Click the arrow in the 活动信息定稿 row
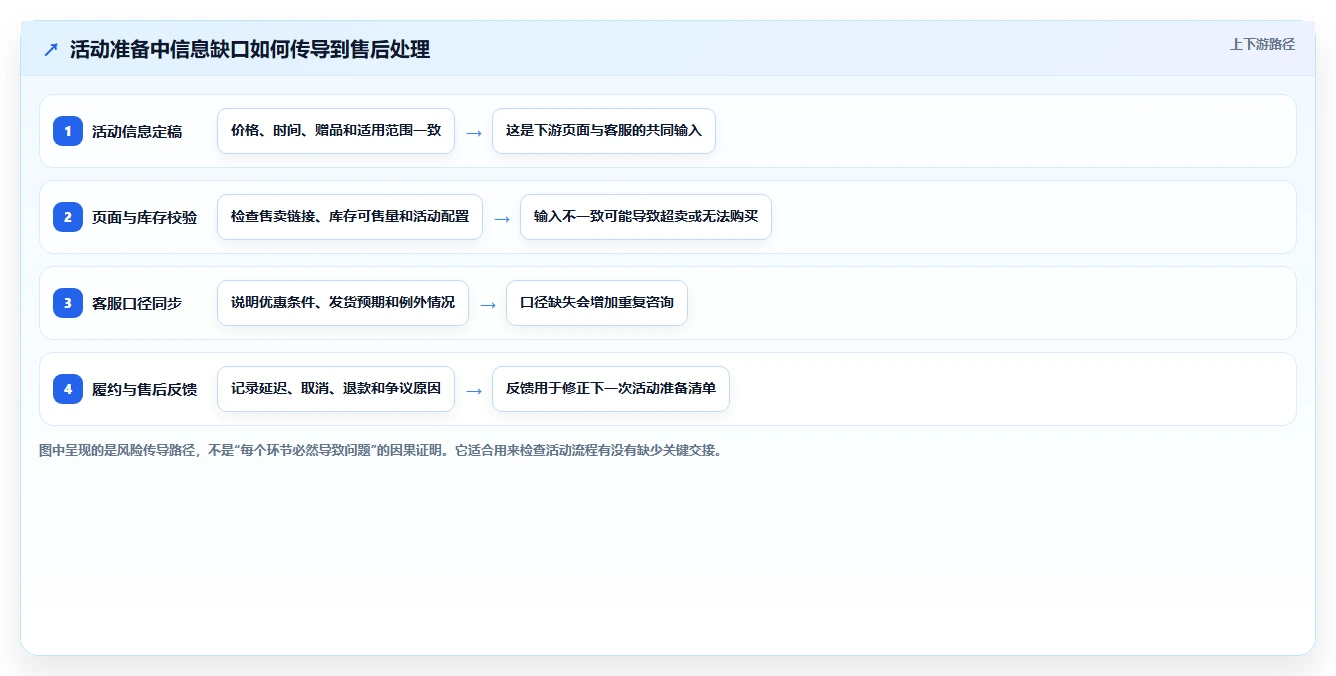This screenshot has height=676, width=1336. click(x=474, y=132)
